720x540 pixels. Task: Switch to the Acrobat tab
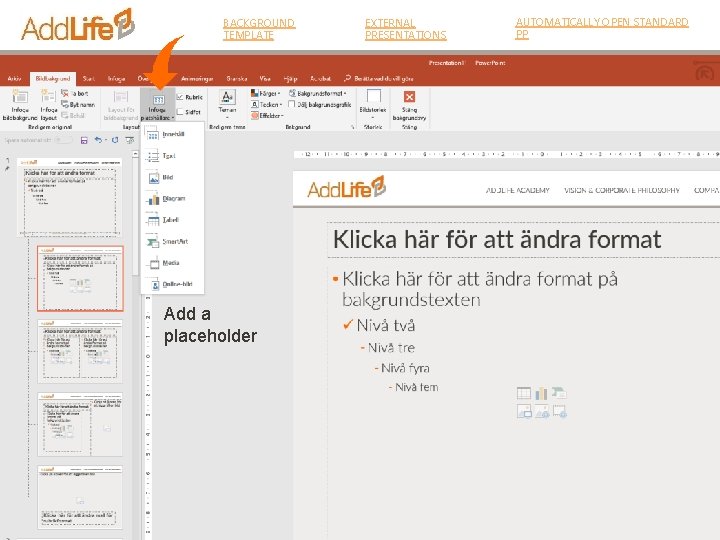tap(321, 79)
